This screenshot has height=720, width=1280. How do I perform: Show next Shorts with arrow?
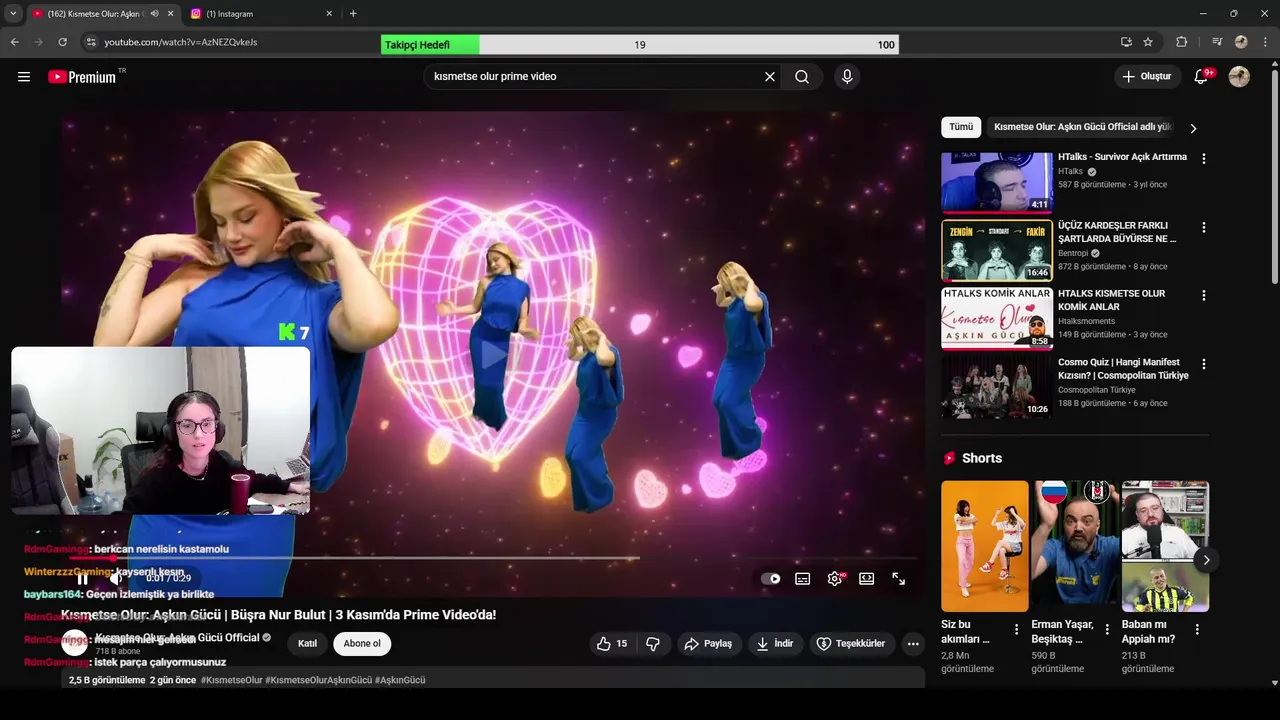pos(1206,560)
